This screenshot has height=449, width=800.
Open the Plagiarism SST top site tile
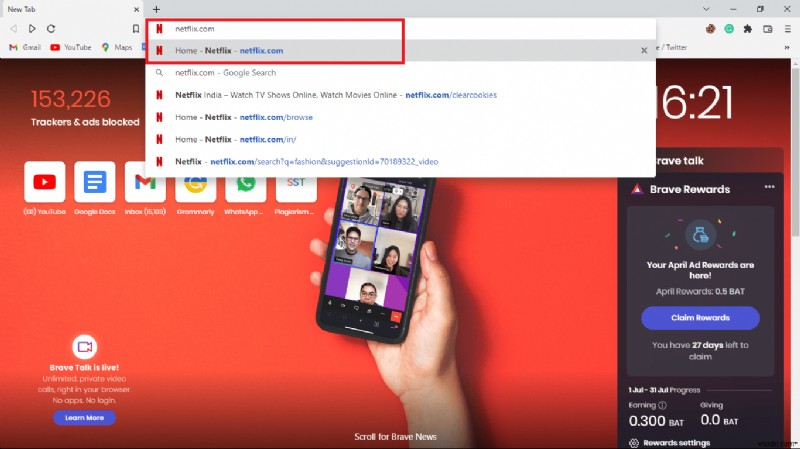point(296,189)
